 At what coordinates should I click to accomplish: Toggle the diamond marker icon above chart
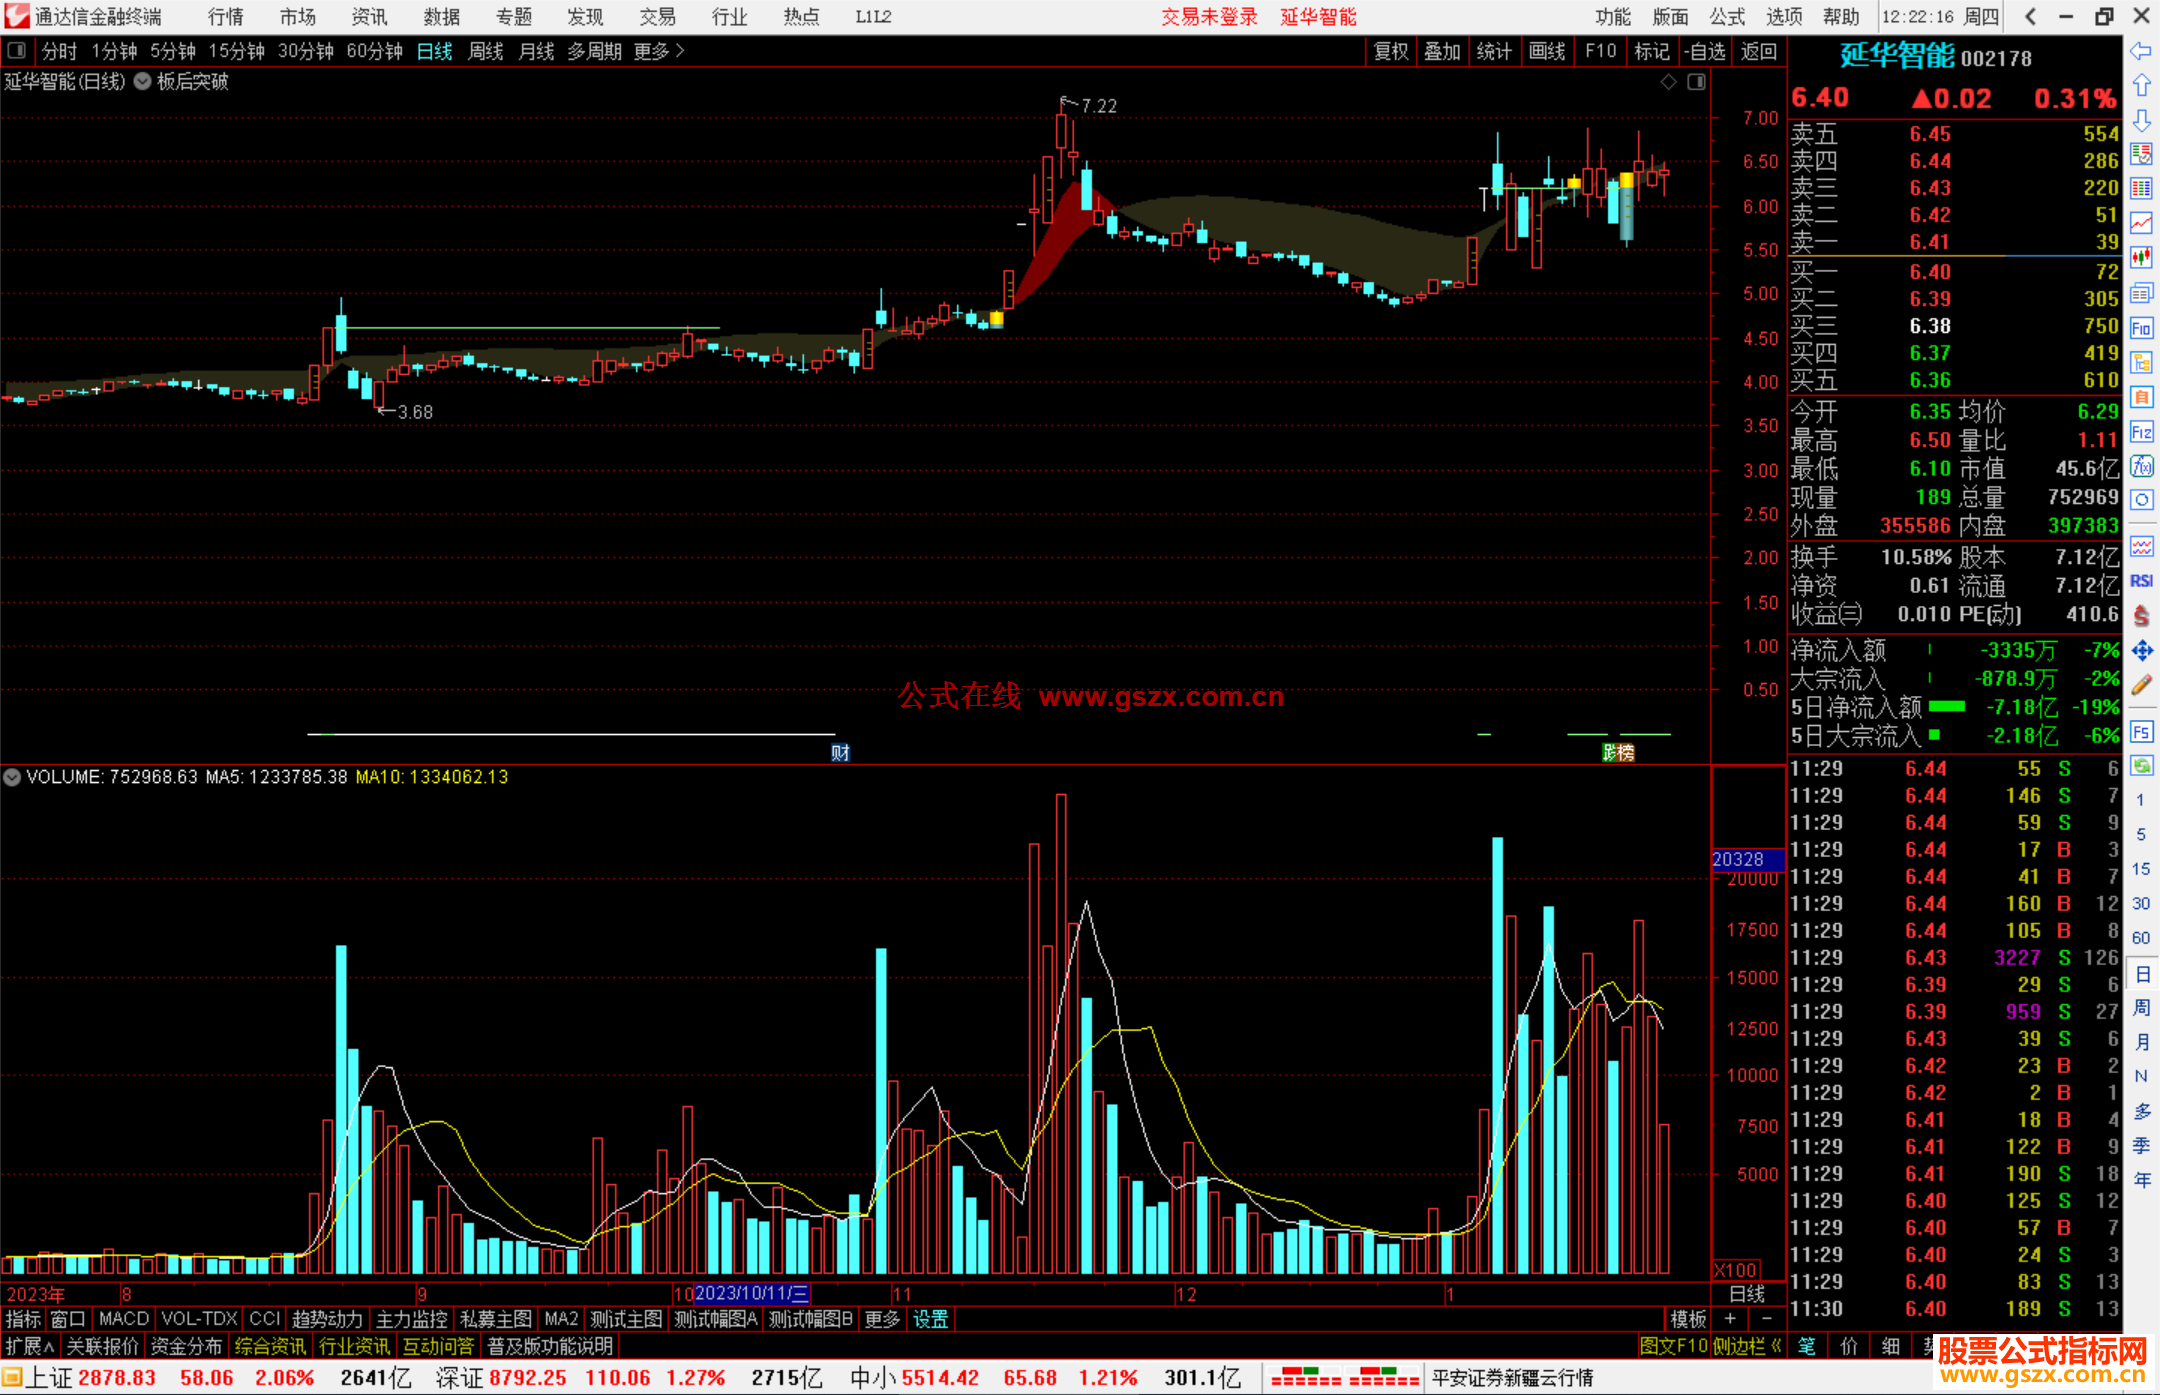click(x=1668, y=82)
